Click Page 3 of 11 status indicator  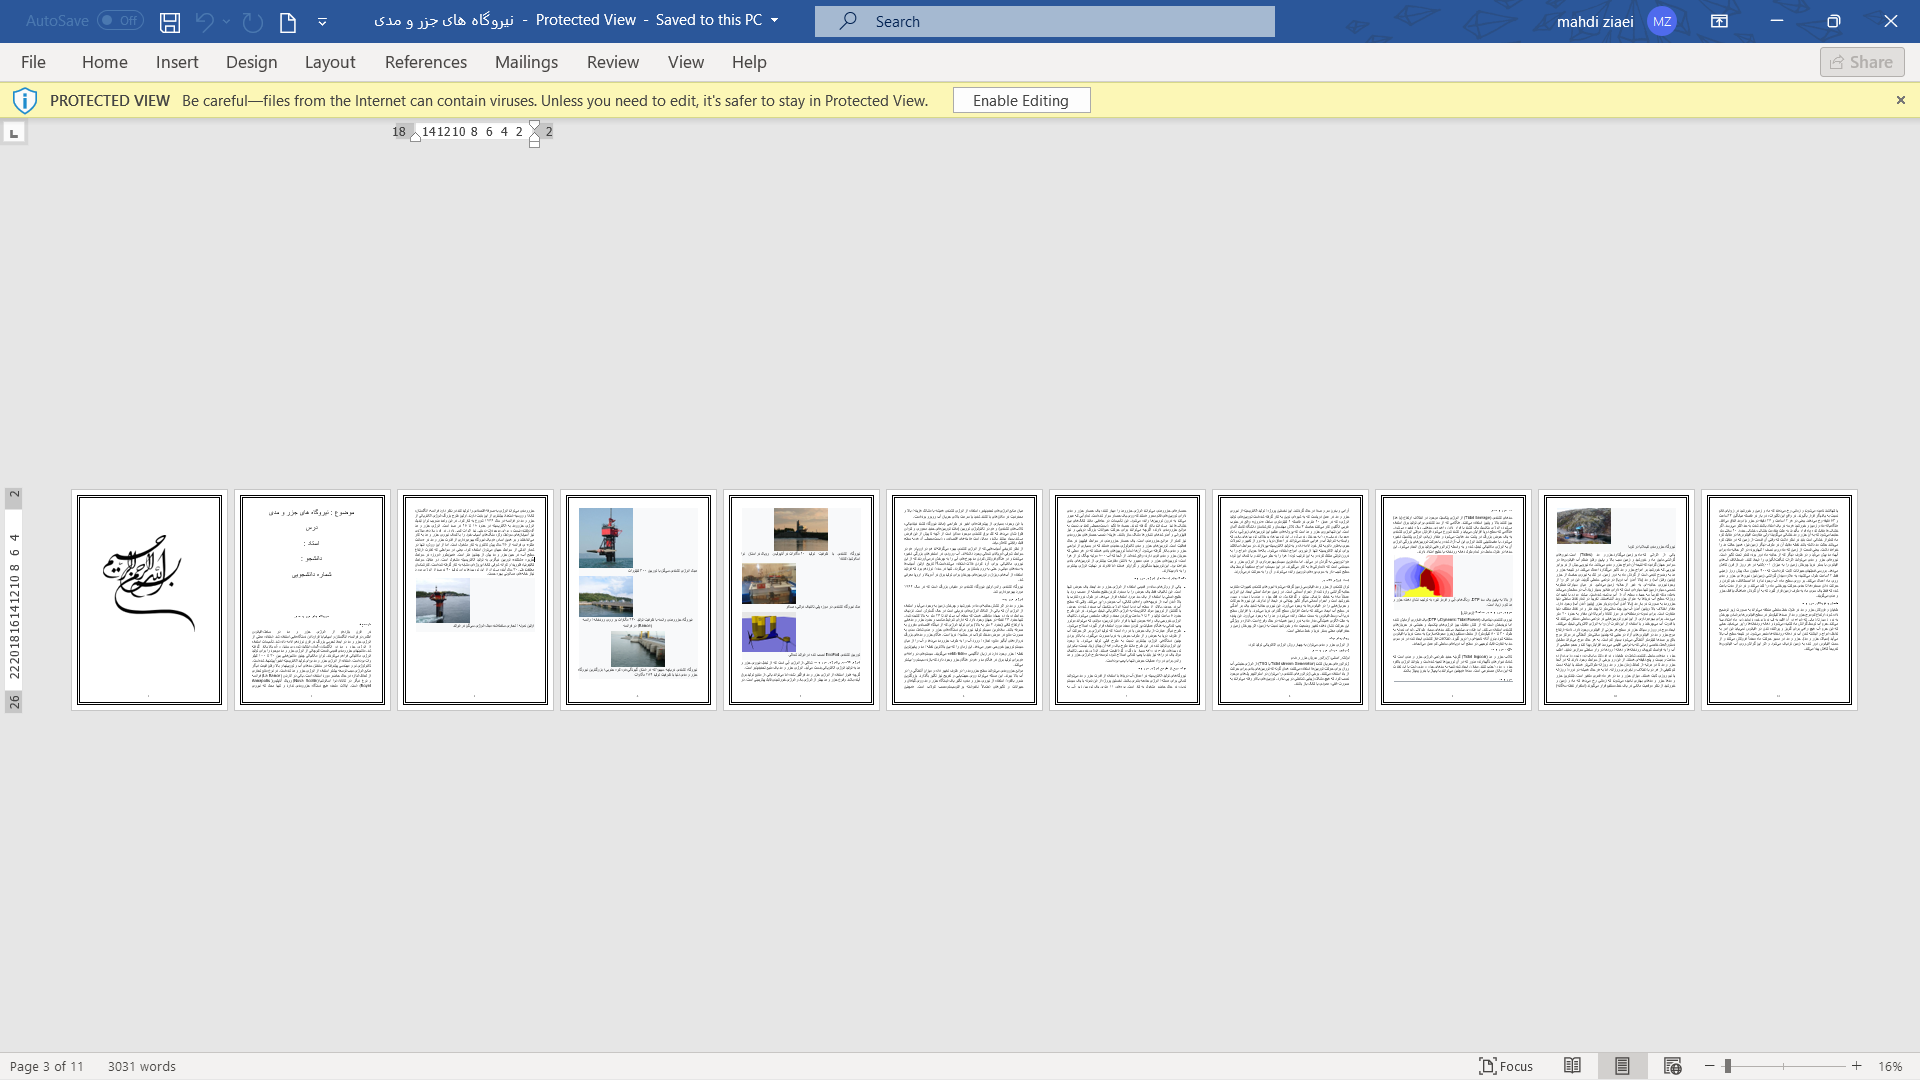click(x=47, y=1066)
